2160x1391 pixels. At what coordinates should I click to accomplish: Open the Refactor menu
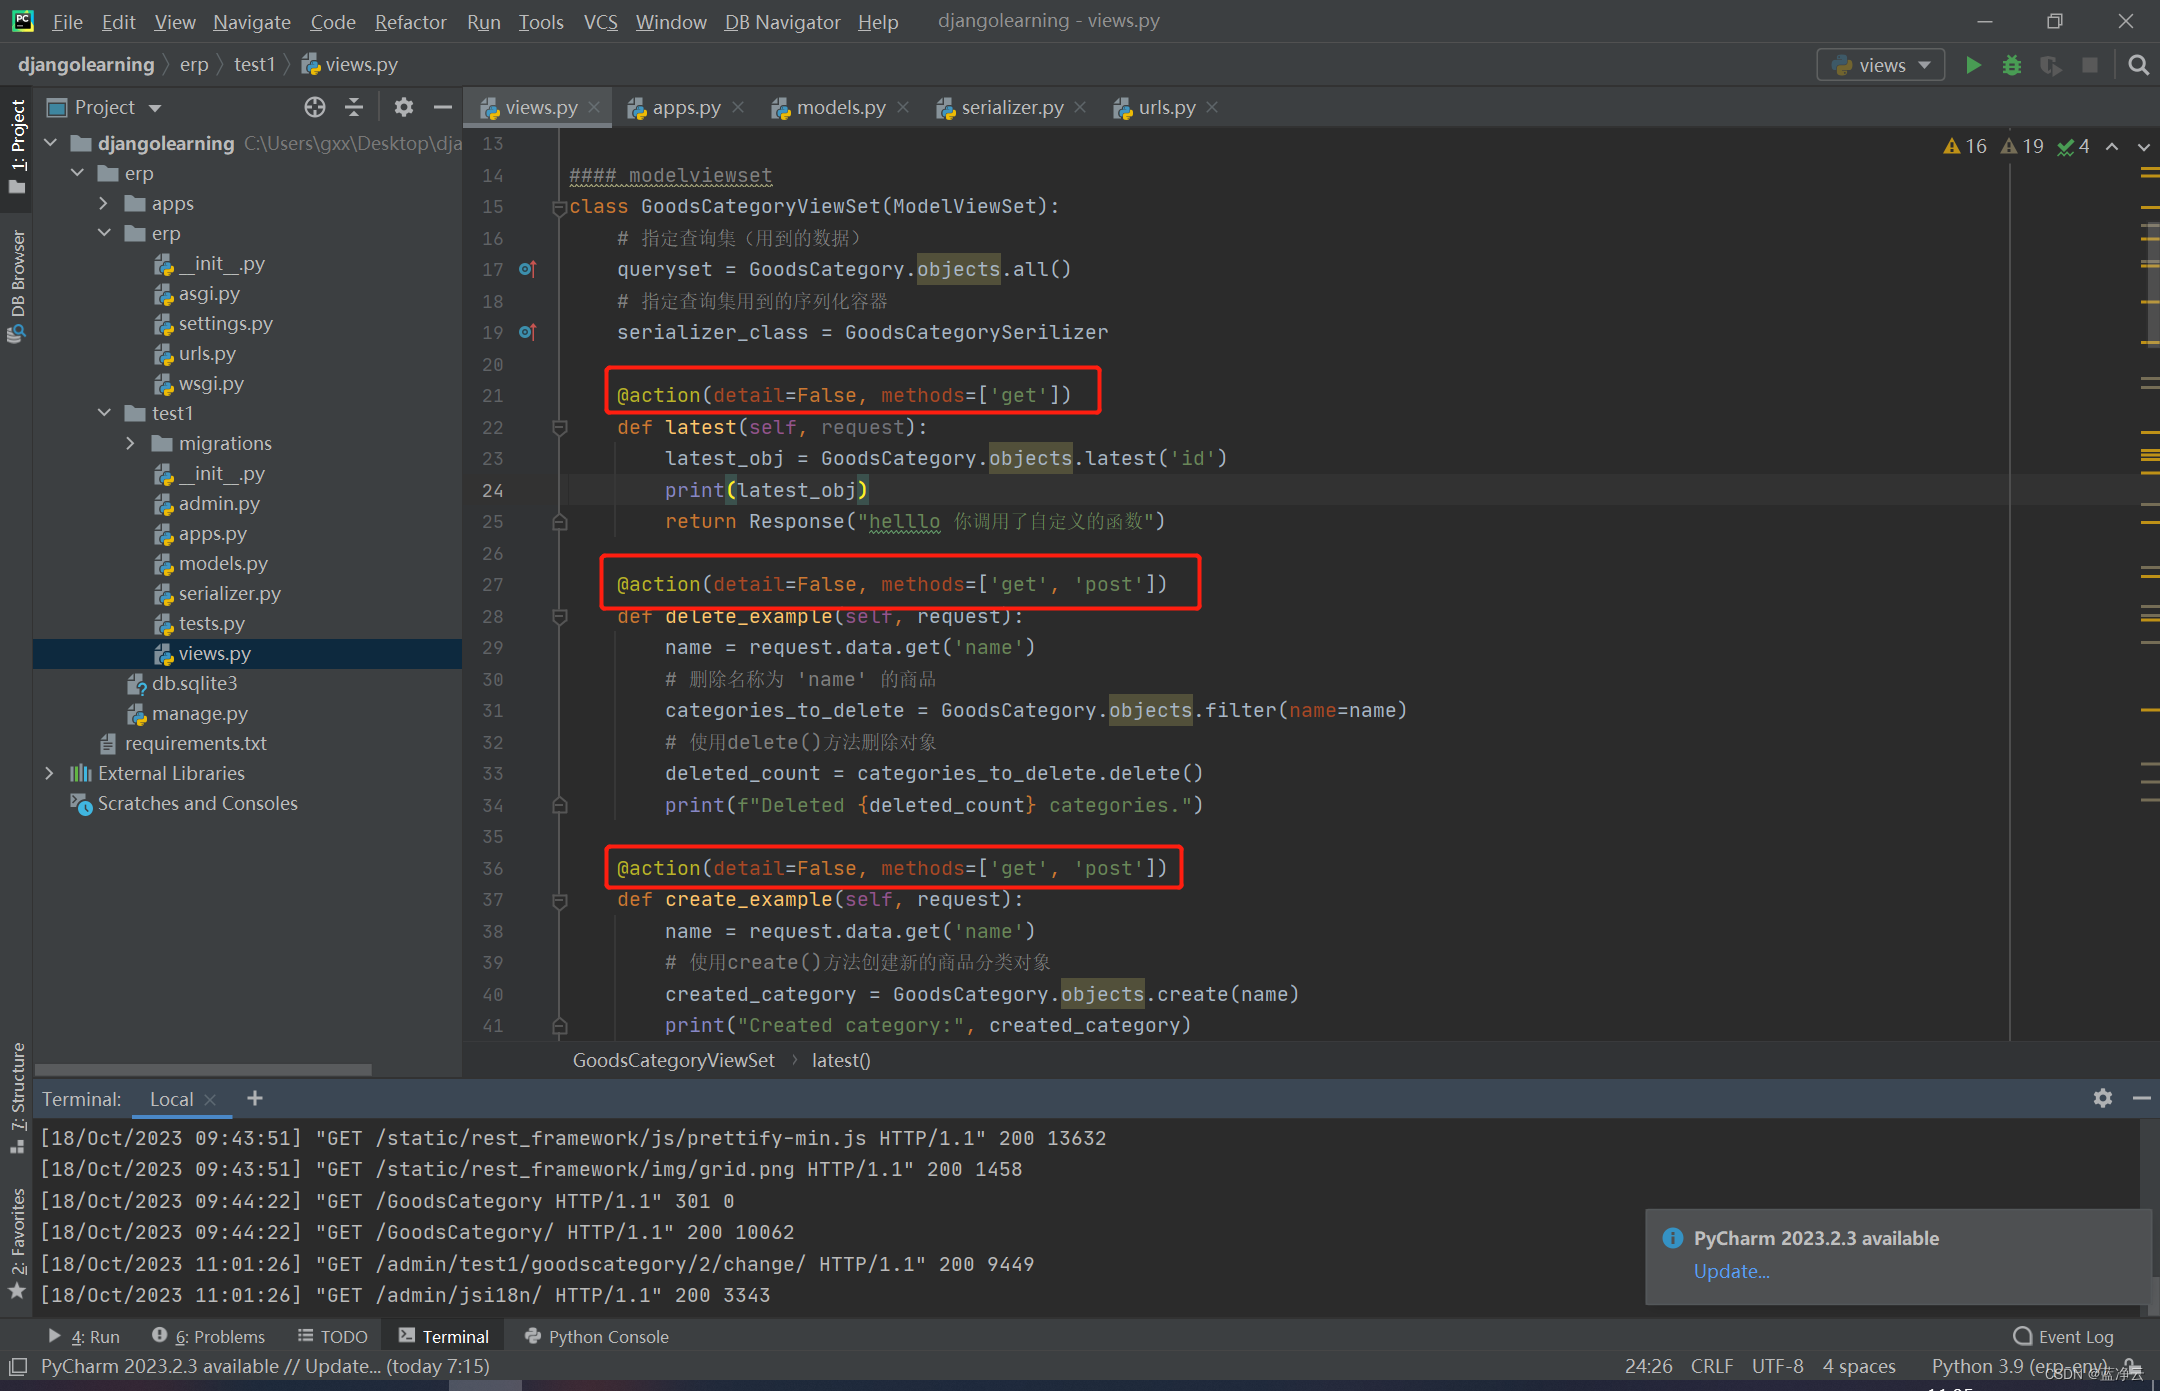click(x=410, y=21)
